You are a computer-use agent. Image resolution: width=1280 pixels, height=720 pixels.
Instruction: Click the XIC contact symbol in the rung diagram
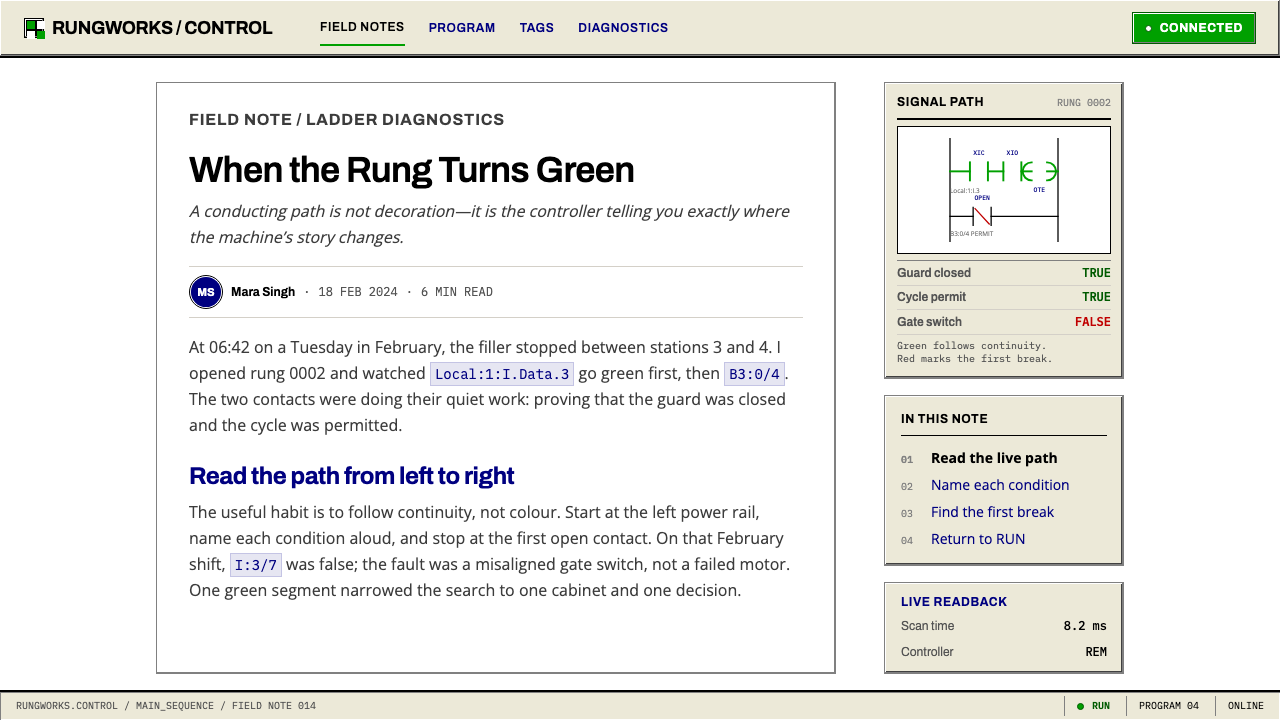(979, 171)
